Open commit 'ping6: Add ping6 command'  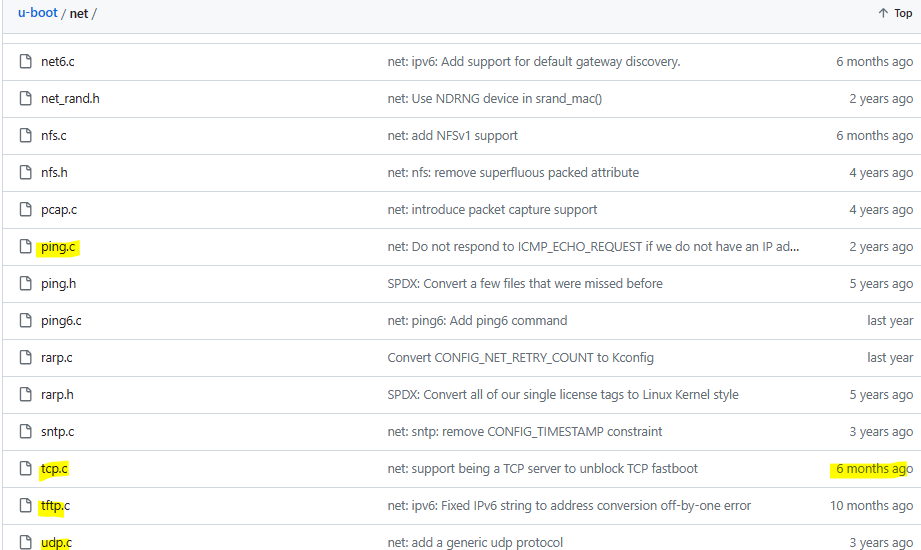coord(477,321)
